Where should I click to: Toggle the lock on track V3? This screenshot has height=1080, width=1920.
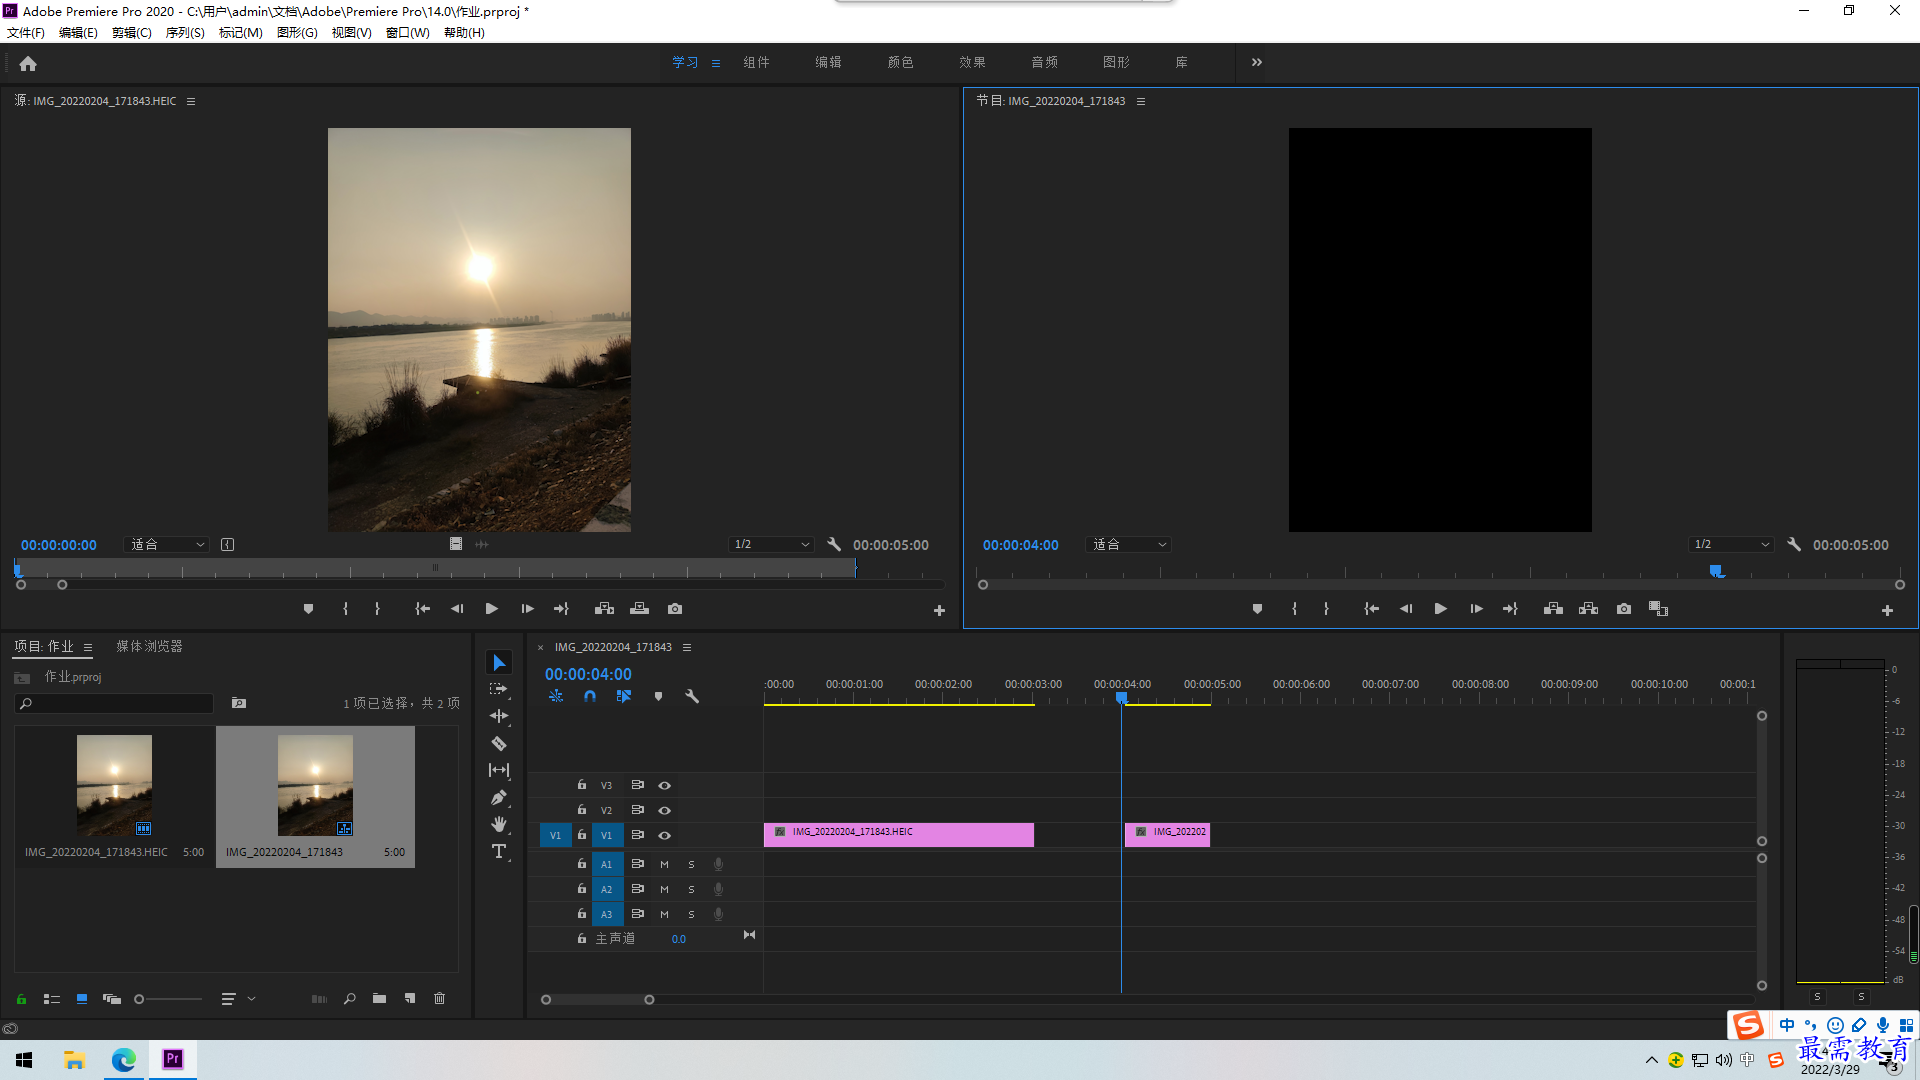click(x=582, y=785)
